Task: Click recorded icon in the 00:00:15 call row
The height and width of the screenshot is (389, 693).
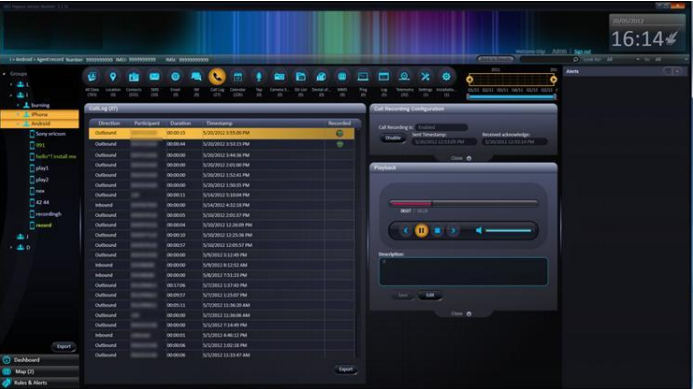Action: point(339,133)
